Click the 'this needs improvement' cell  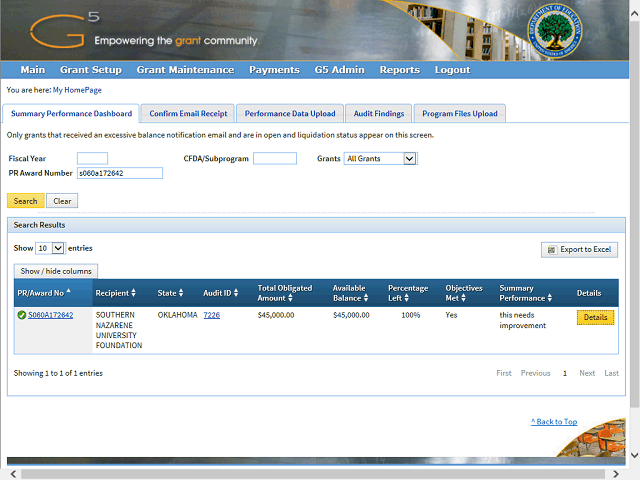coord(522,320)
